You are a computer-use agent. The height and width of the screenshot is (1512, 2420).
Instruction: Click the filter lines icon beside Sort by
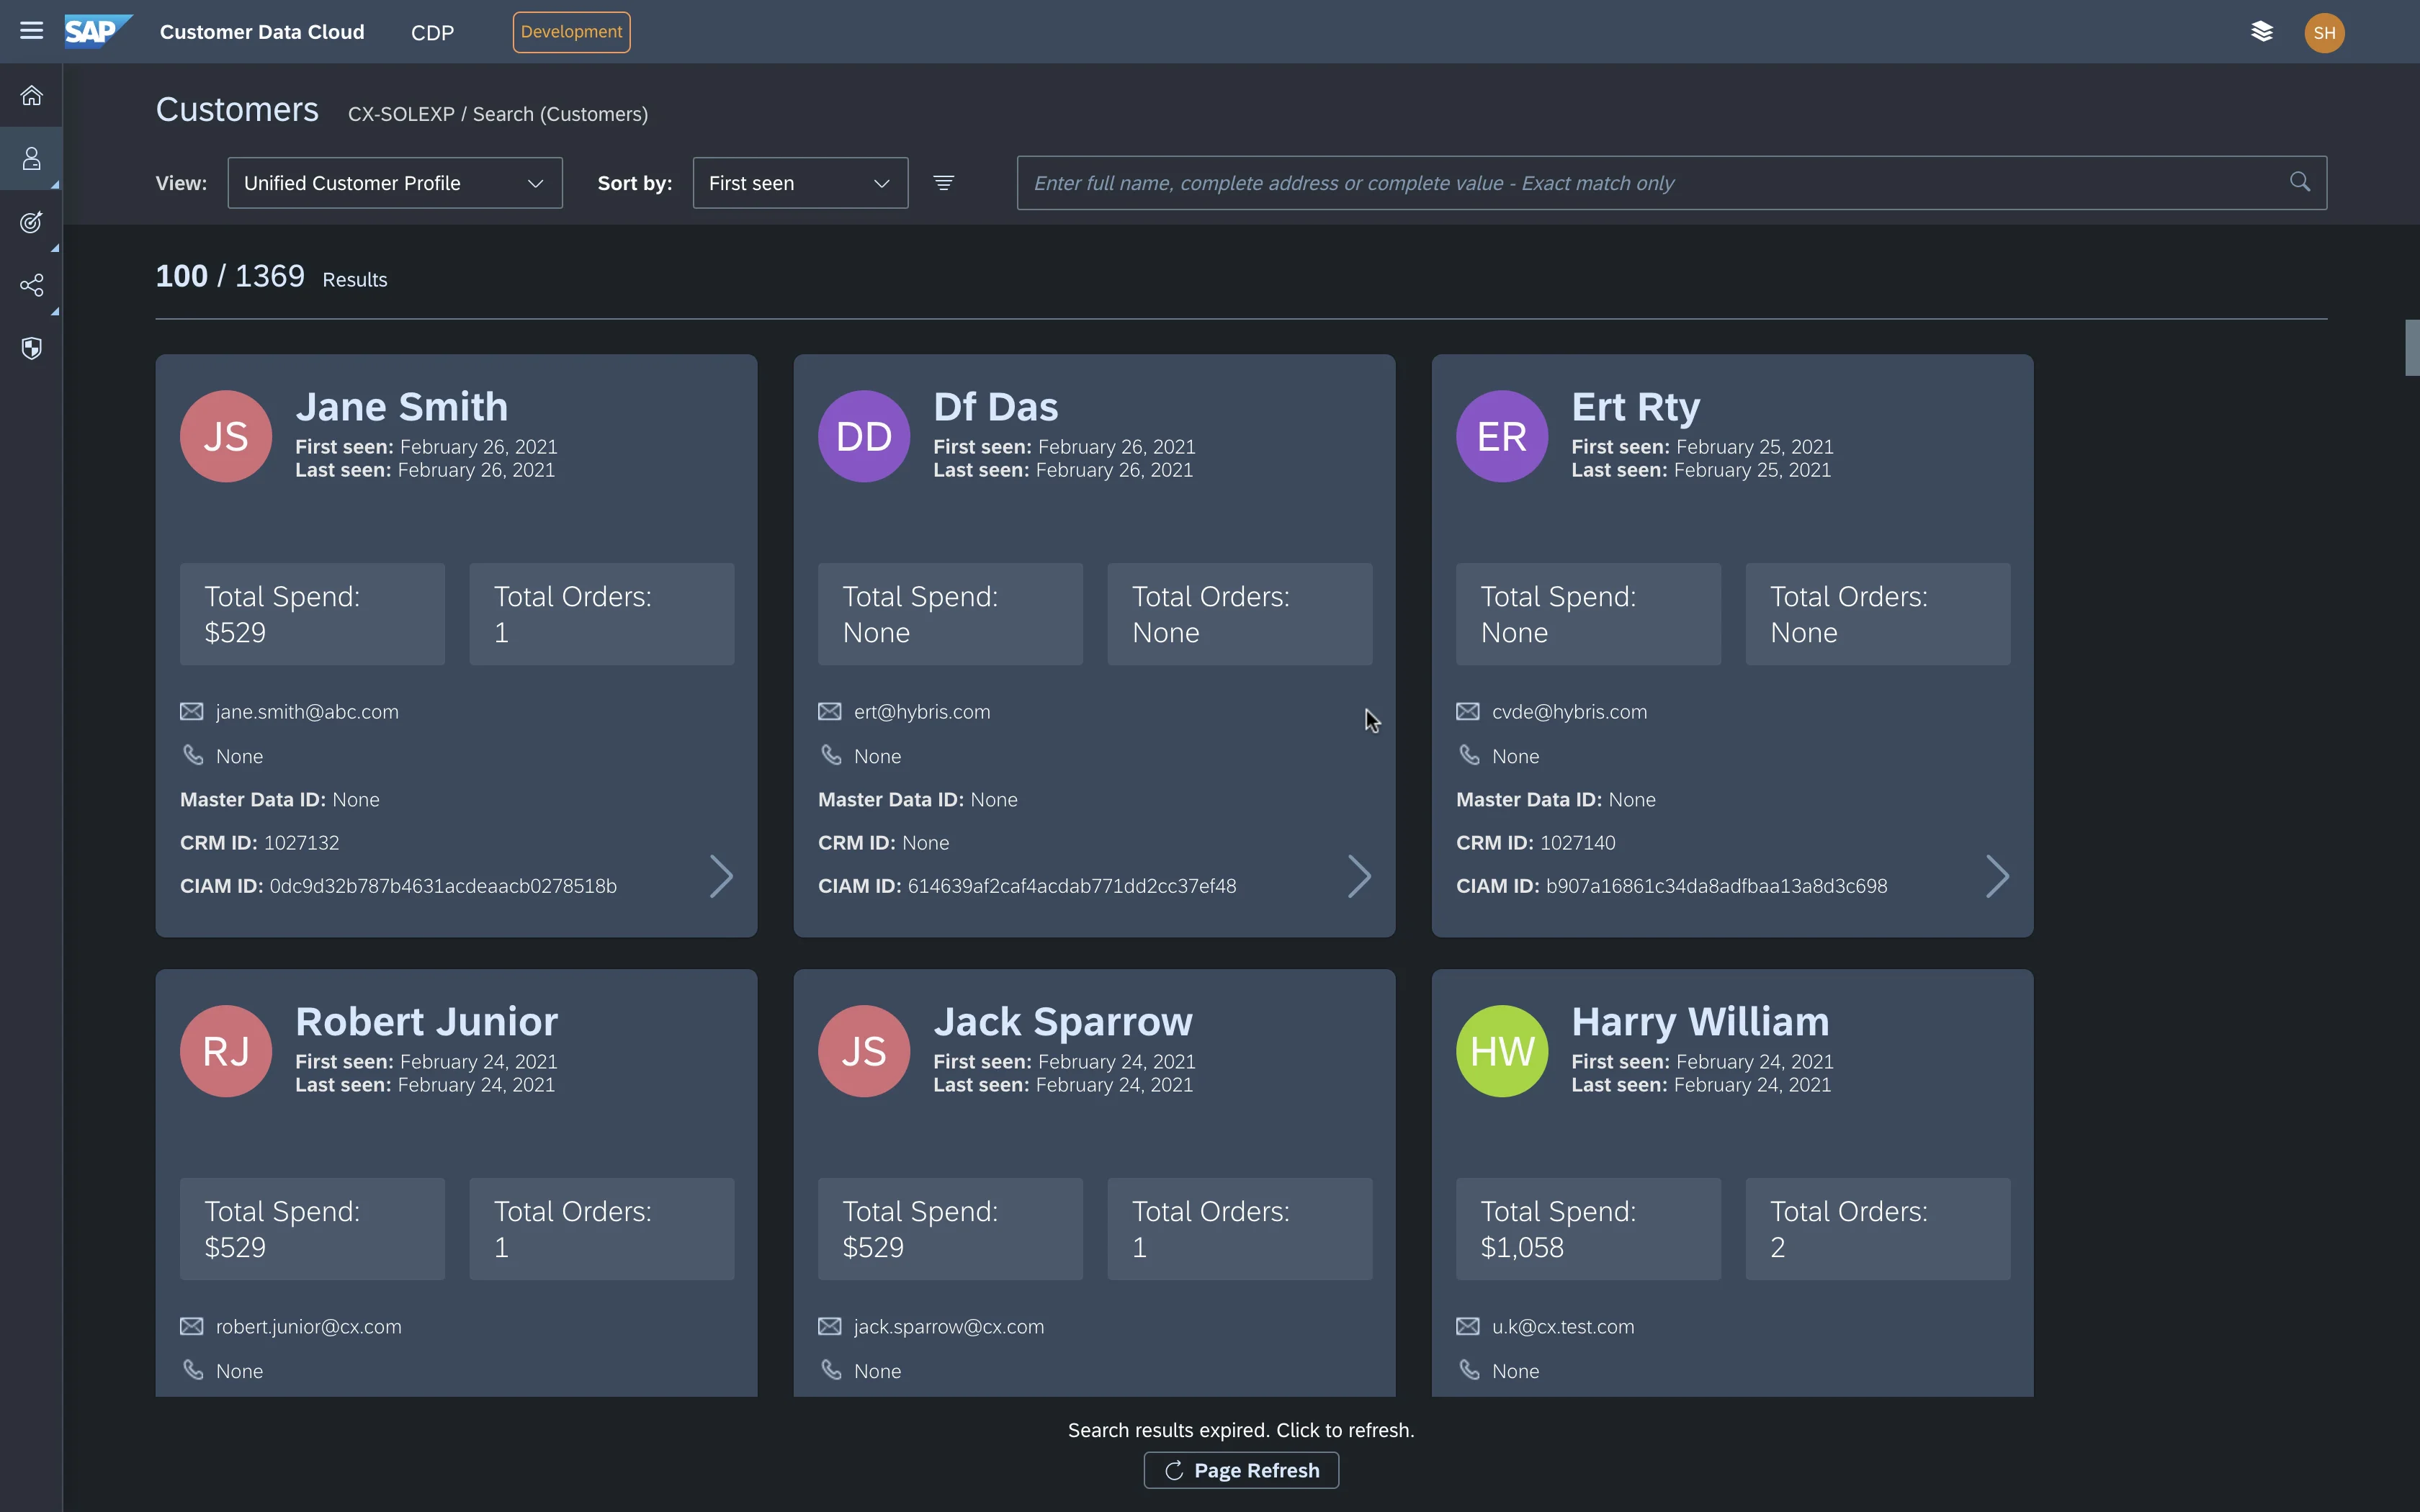pyautogui.click(x=943, y=183)
